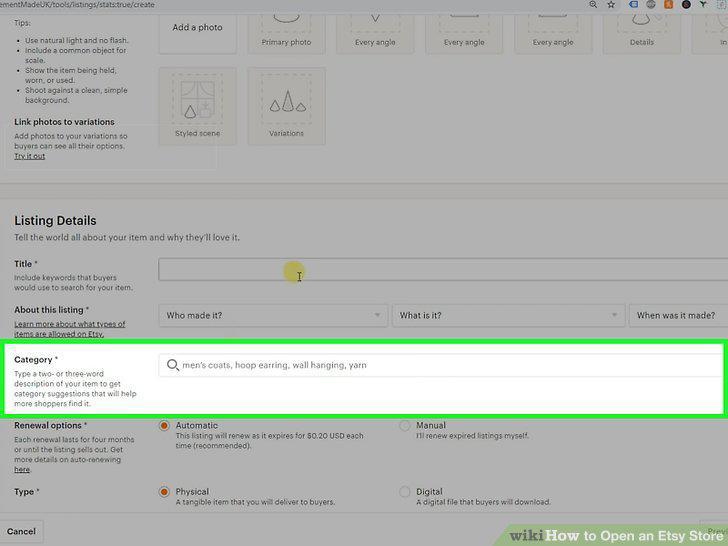Screen dimensions: 728x546
Task: Open the When was it made? dropdown
Action: coord(679,315)
